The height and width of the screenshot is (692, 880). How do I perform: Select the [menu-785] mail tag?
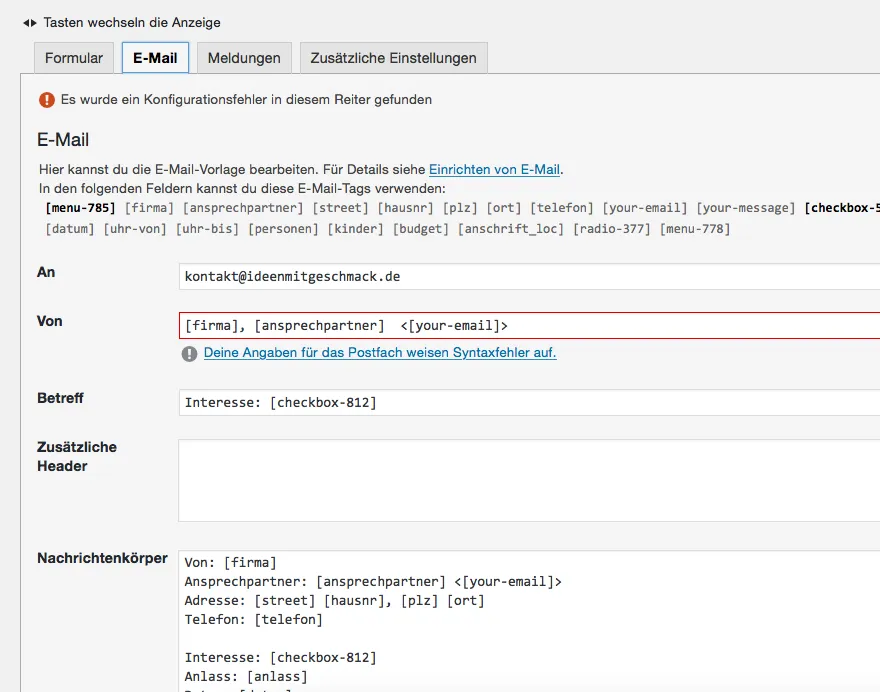(80, 208)
